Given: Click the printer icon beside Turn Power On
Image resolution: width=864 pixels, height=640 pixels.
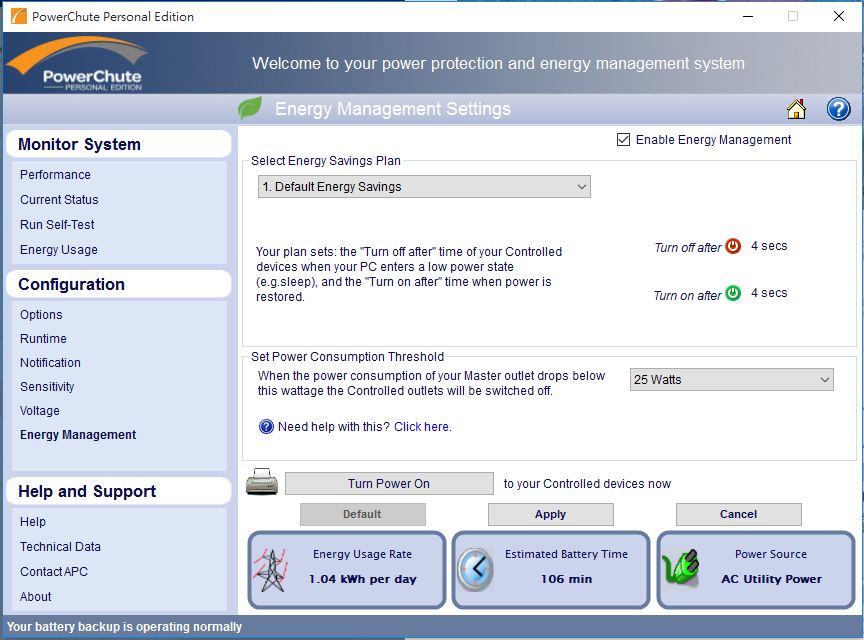Looking at the screenshot, I should click(262, 482).
